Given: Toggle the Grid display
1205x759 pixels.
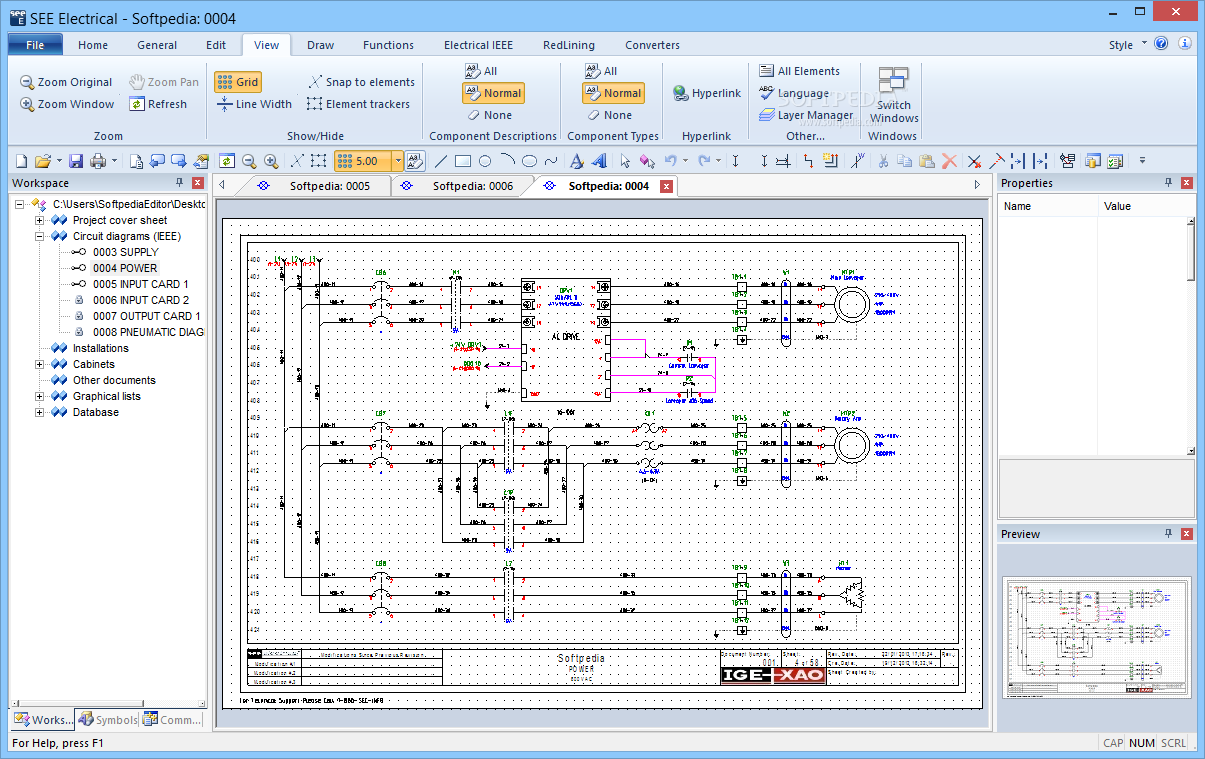Looking at the screenshot, I should (x=238, y=82).
